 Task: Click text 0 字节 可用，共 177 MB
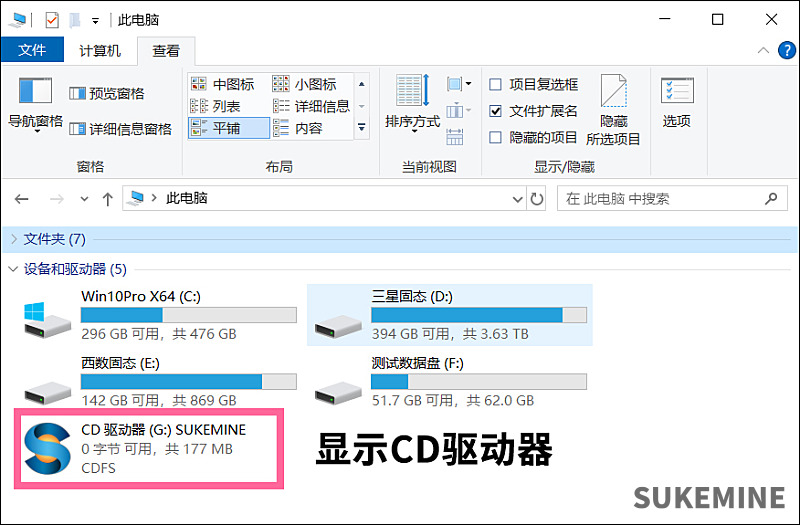point(157,449)
